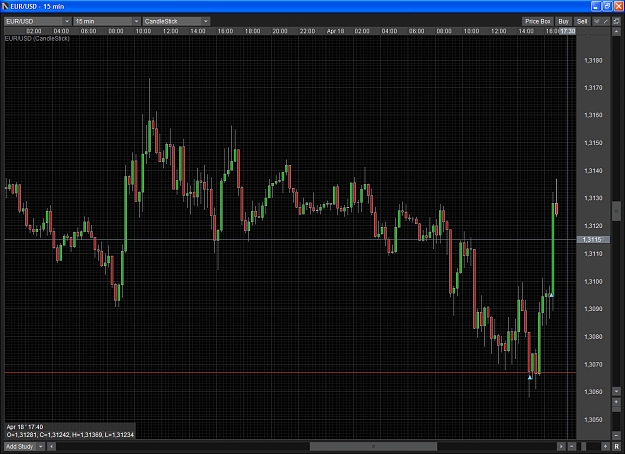Click the 1,3050 price axis label

(x=593, y=419)
